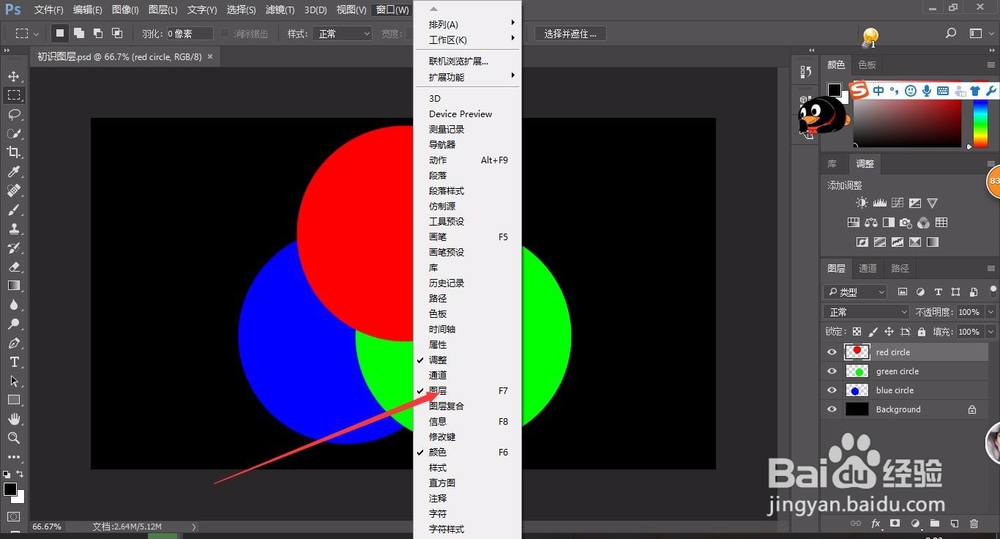Toggle visibility of blue circle layer
Viewport: 1000px width, 539px height.
pyautogui.click(x=832, y=390)
